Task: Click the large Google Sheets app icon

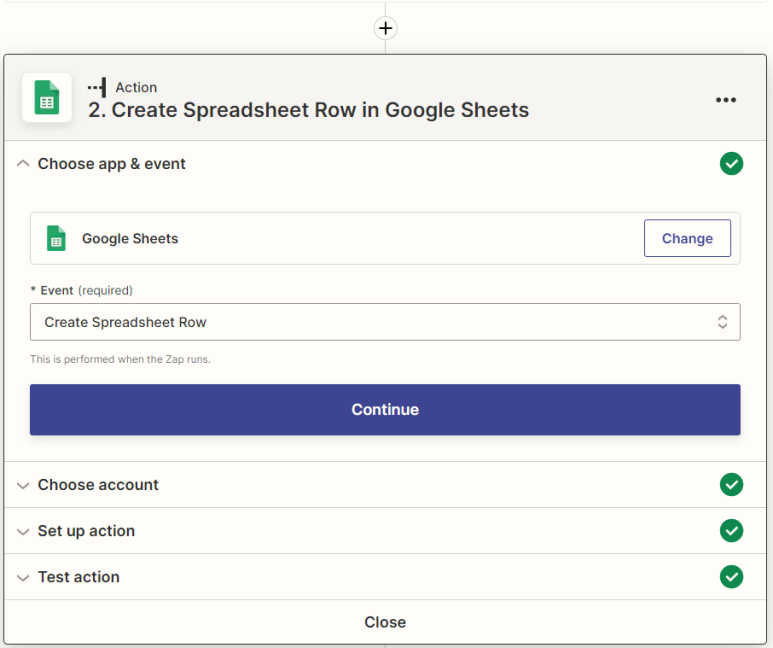Action: click(x=47, y=98)
